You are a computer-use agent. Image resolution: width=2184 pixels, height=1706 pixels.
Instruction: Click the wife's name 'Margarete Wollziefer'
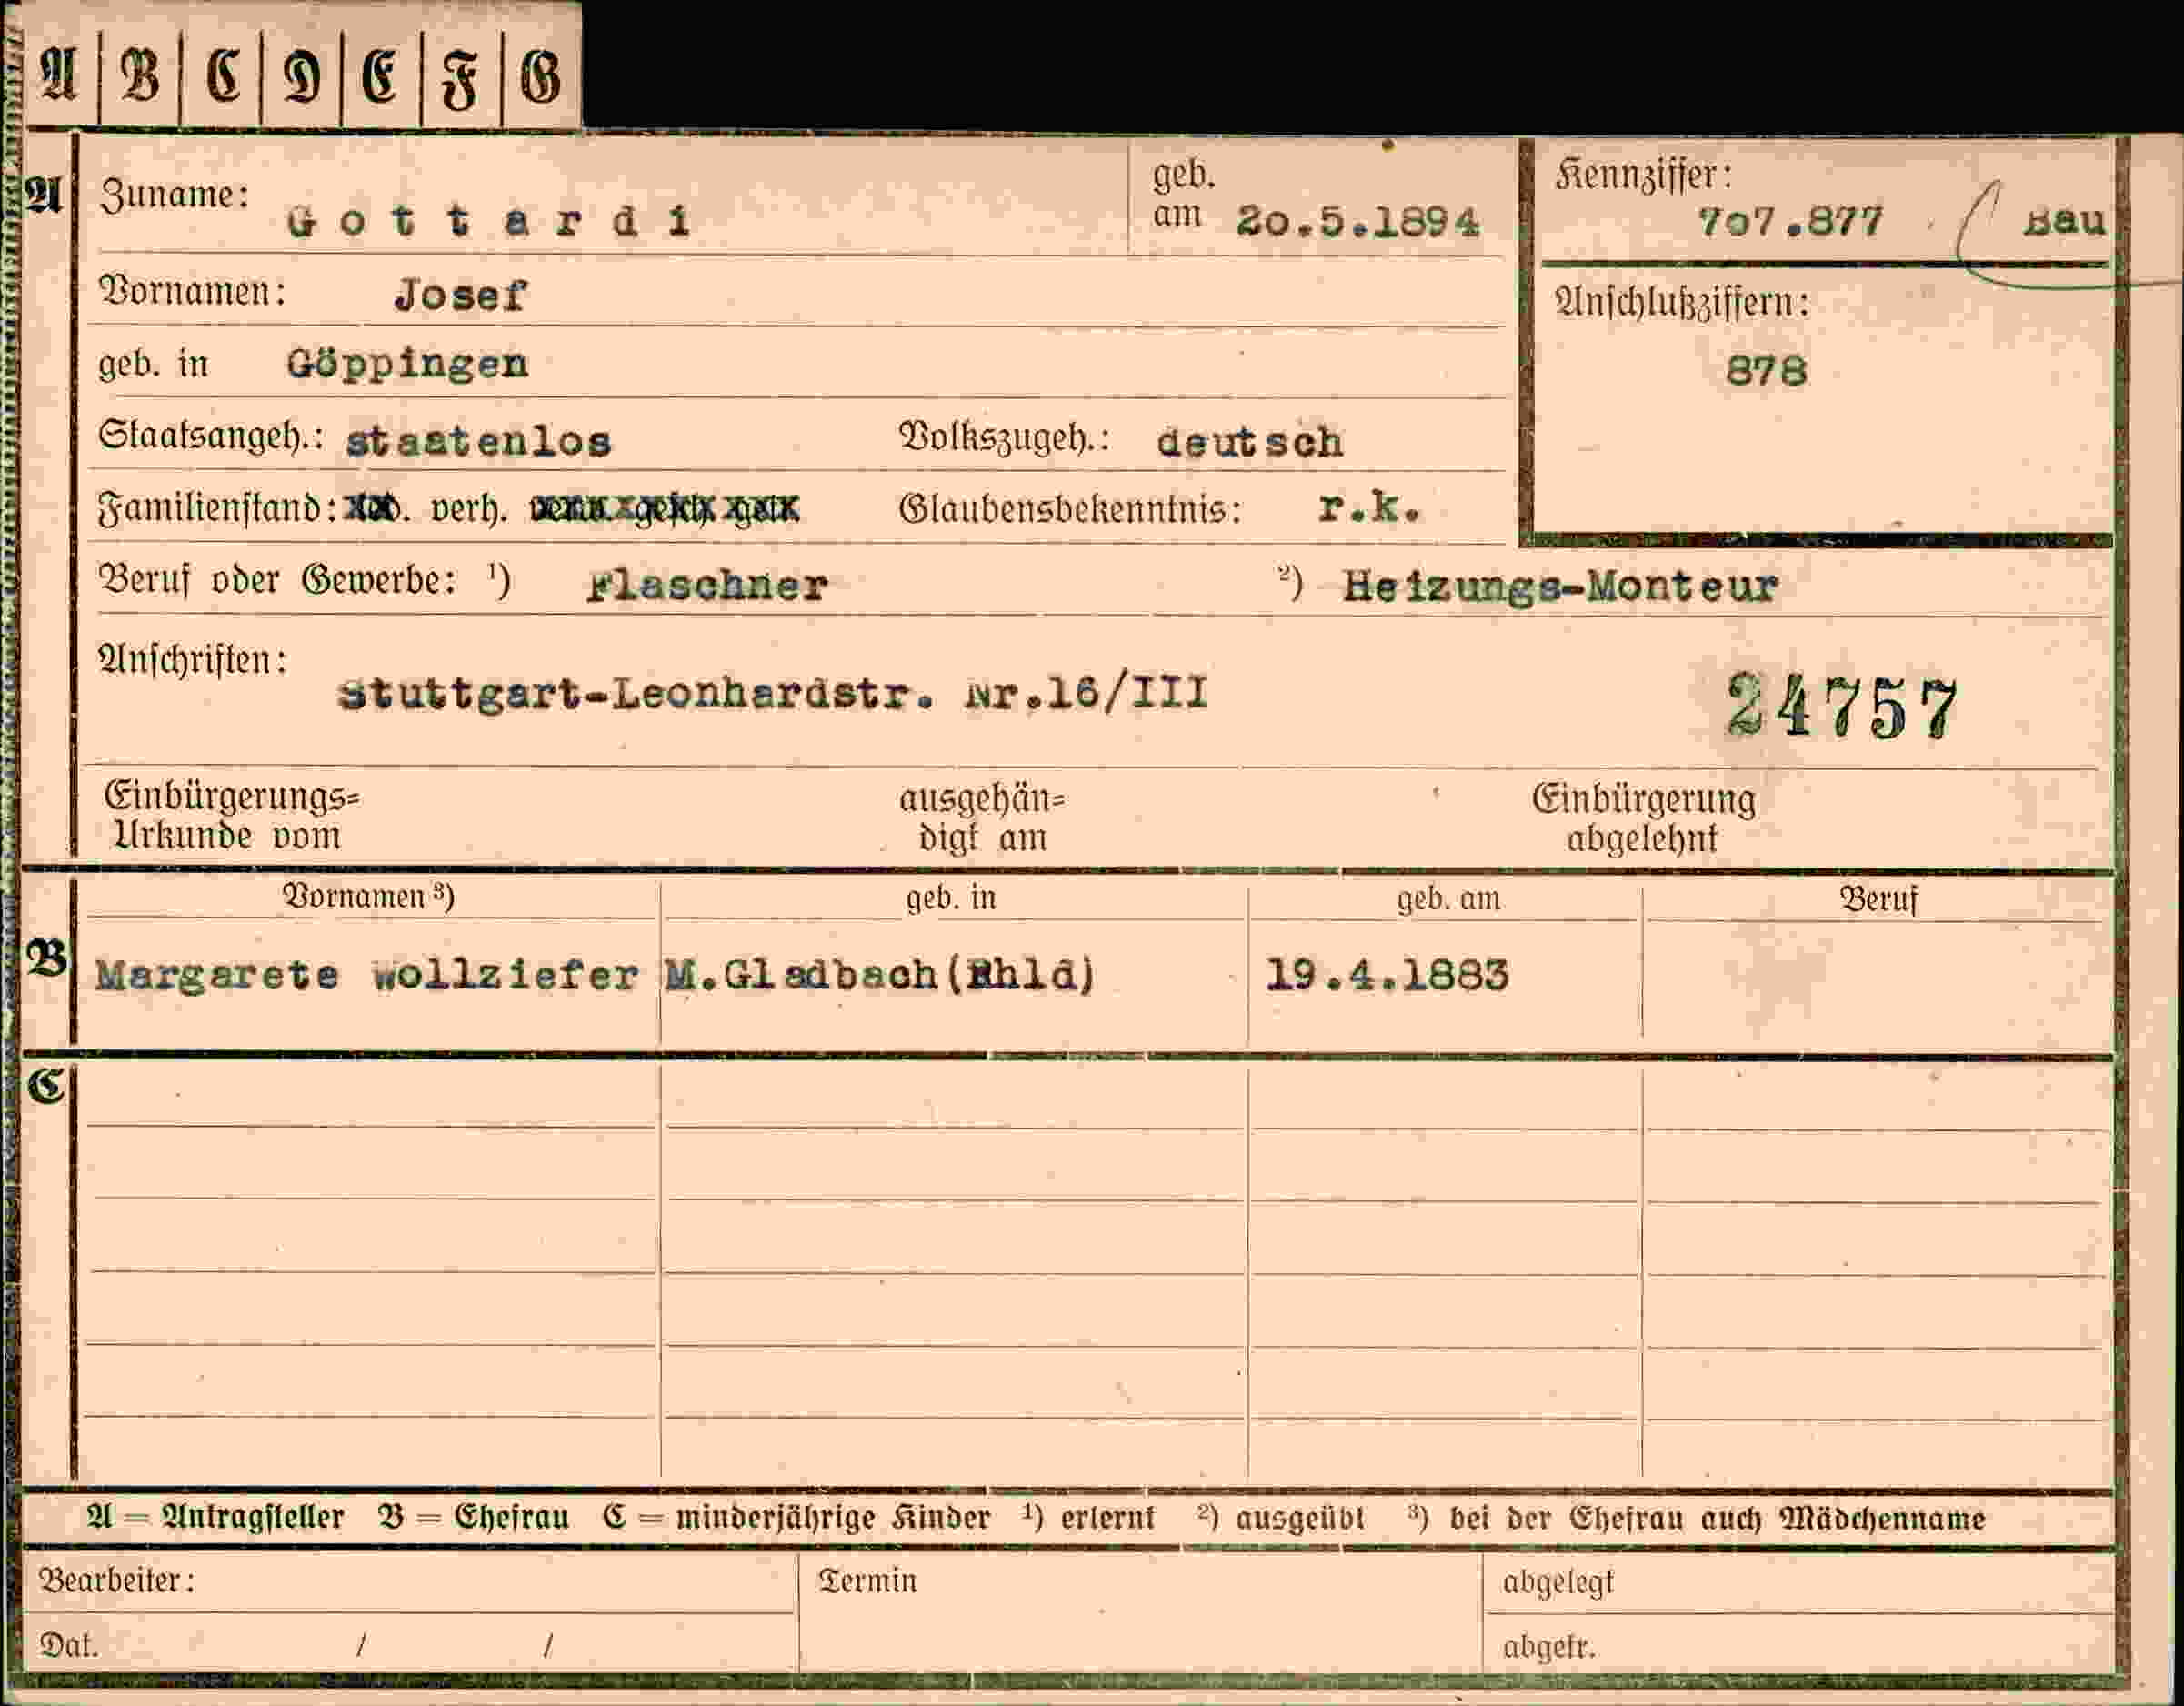pyautogui.click(x=366, y=975)
